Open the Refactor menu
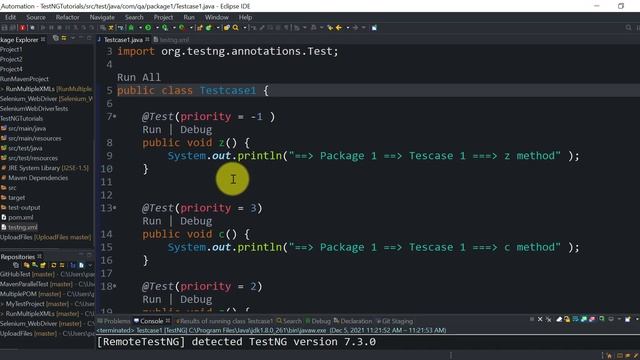The image size is (640, 360). coord(67,17)
